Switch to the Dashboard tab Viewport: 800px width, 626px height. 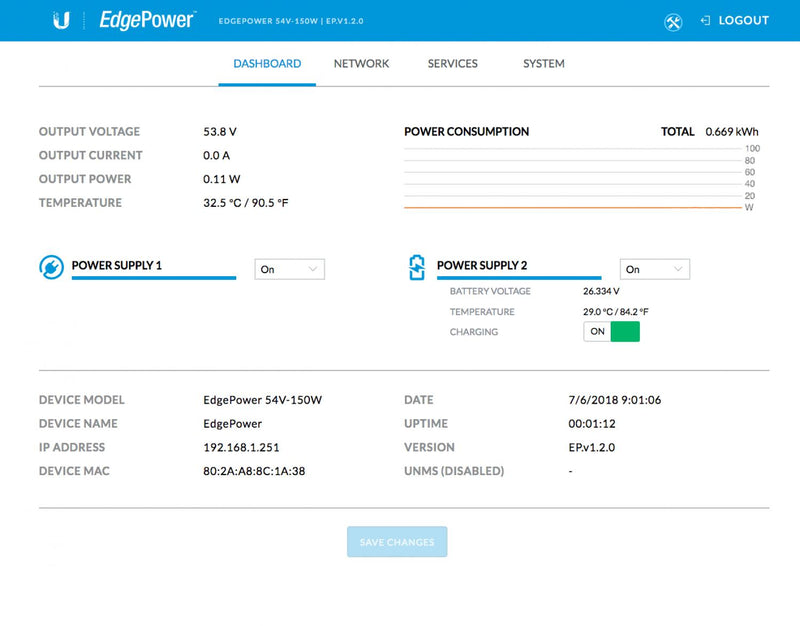(x=267, y=64)
